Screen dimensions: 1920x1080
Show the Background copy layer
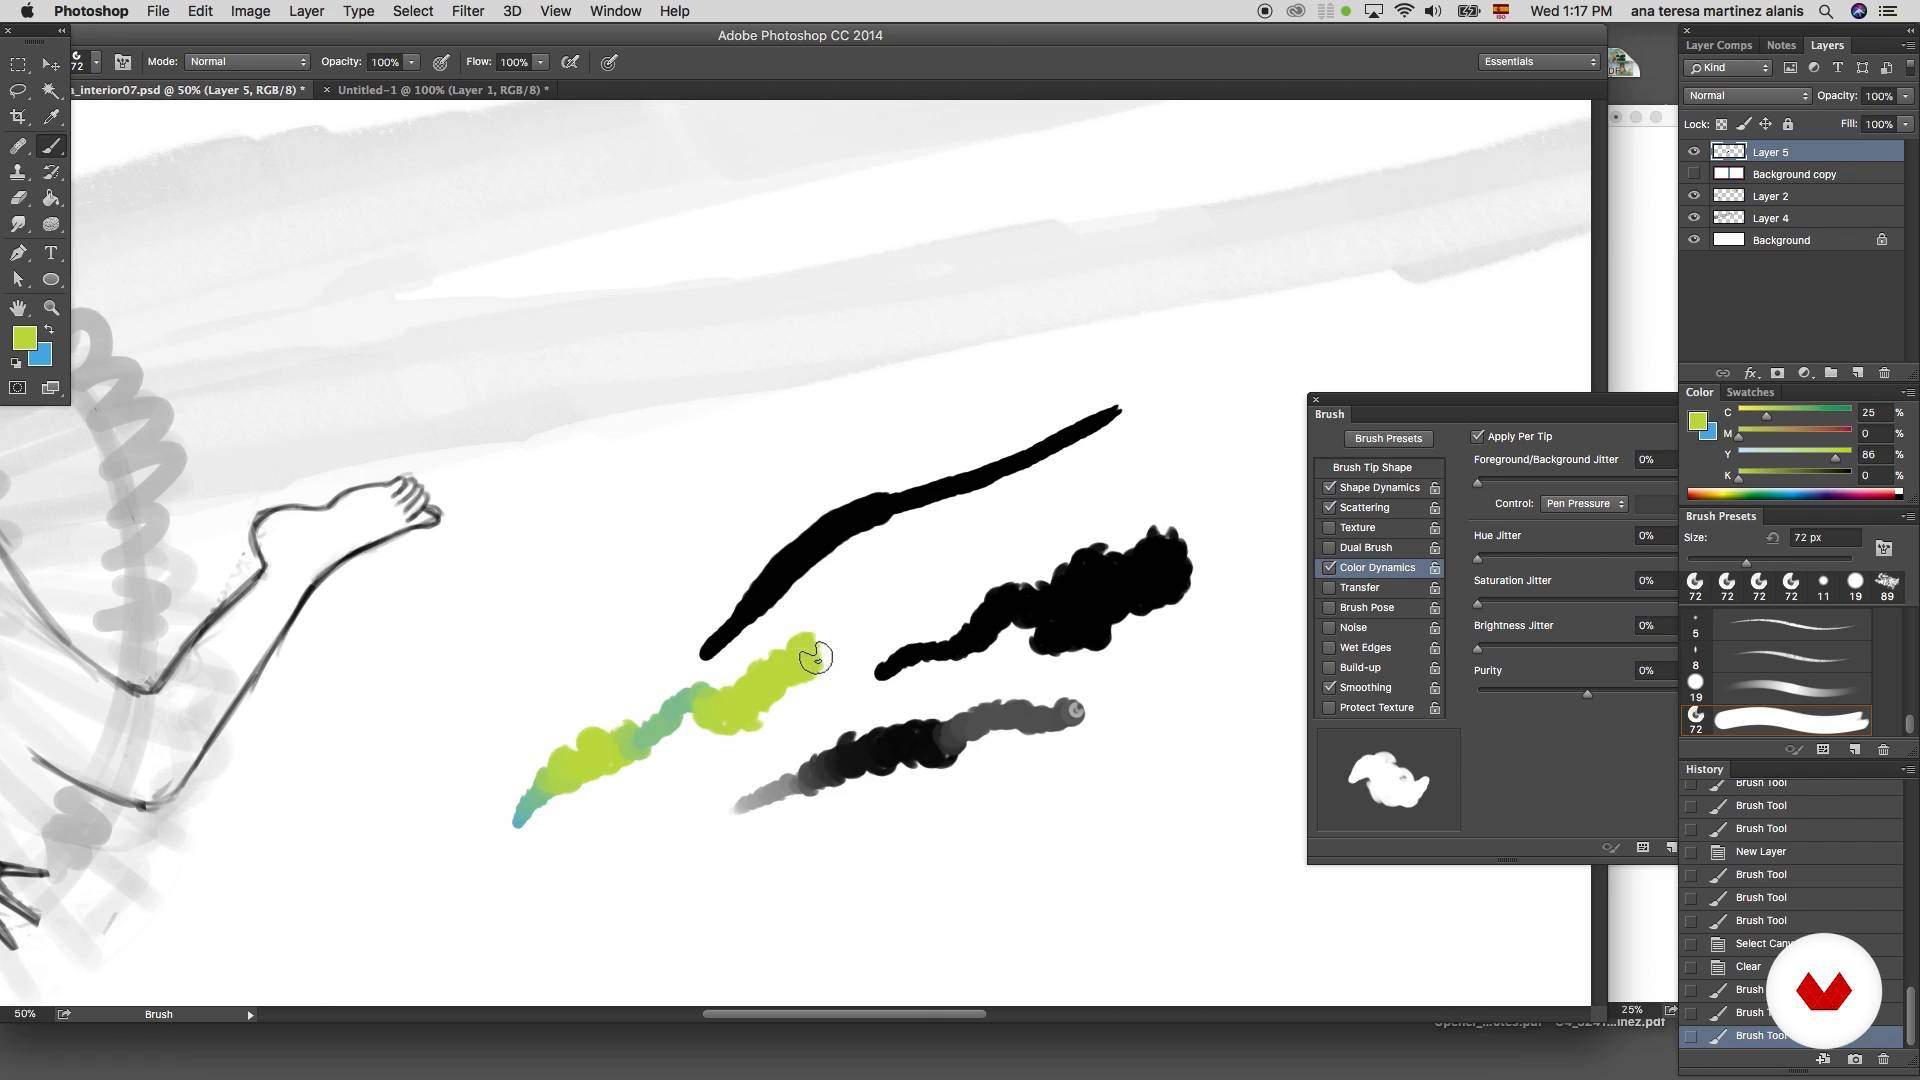(1694, 174)
